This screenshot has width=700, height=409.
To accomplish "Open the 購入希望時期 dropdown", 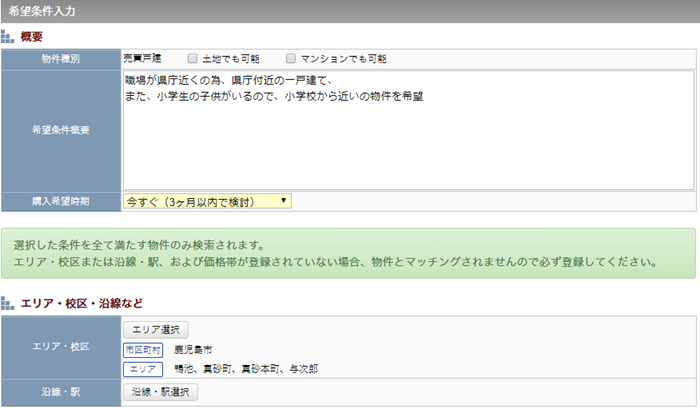I will [207, 201].
